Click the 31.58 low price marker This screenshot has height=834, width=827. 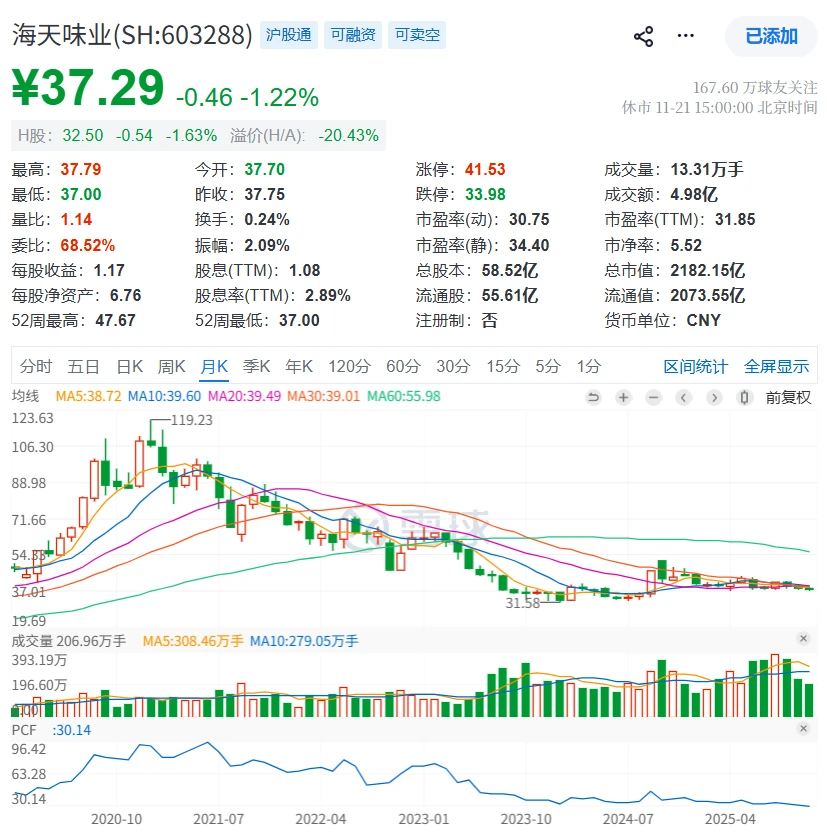pos(522,603)
